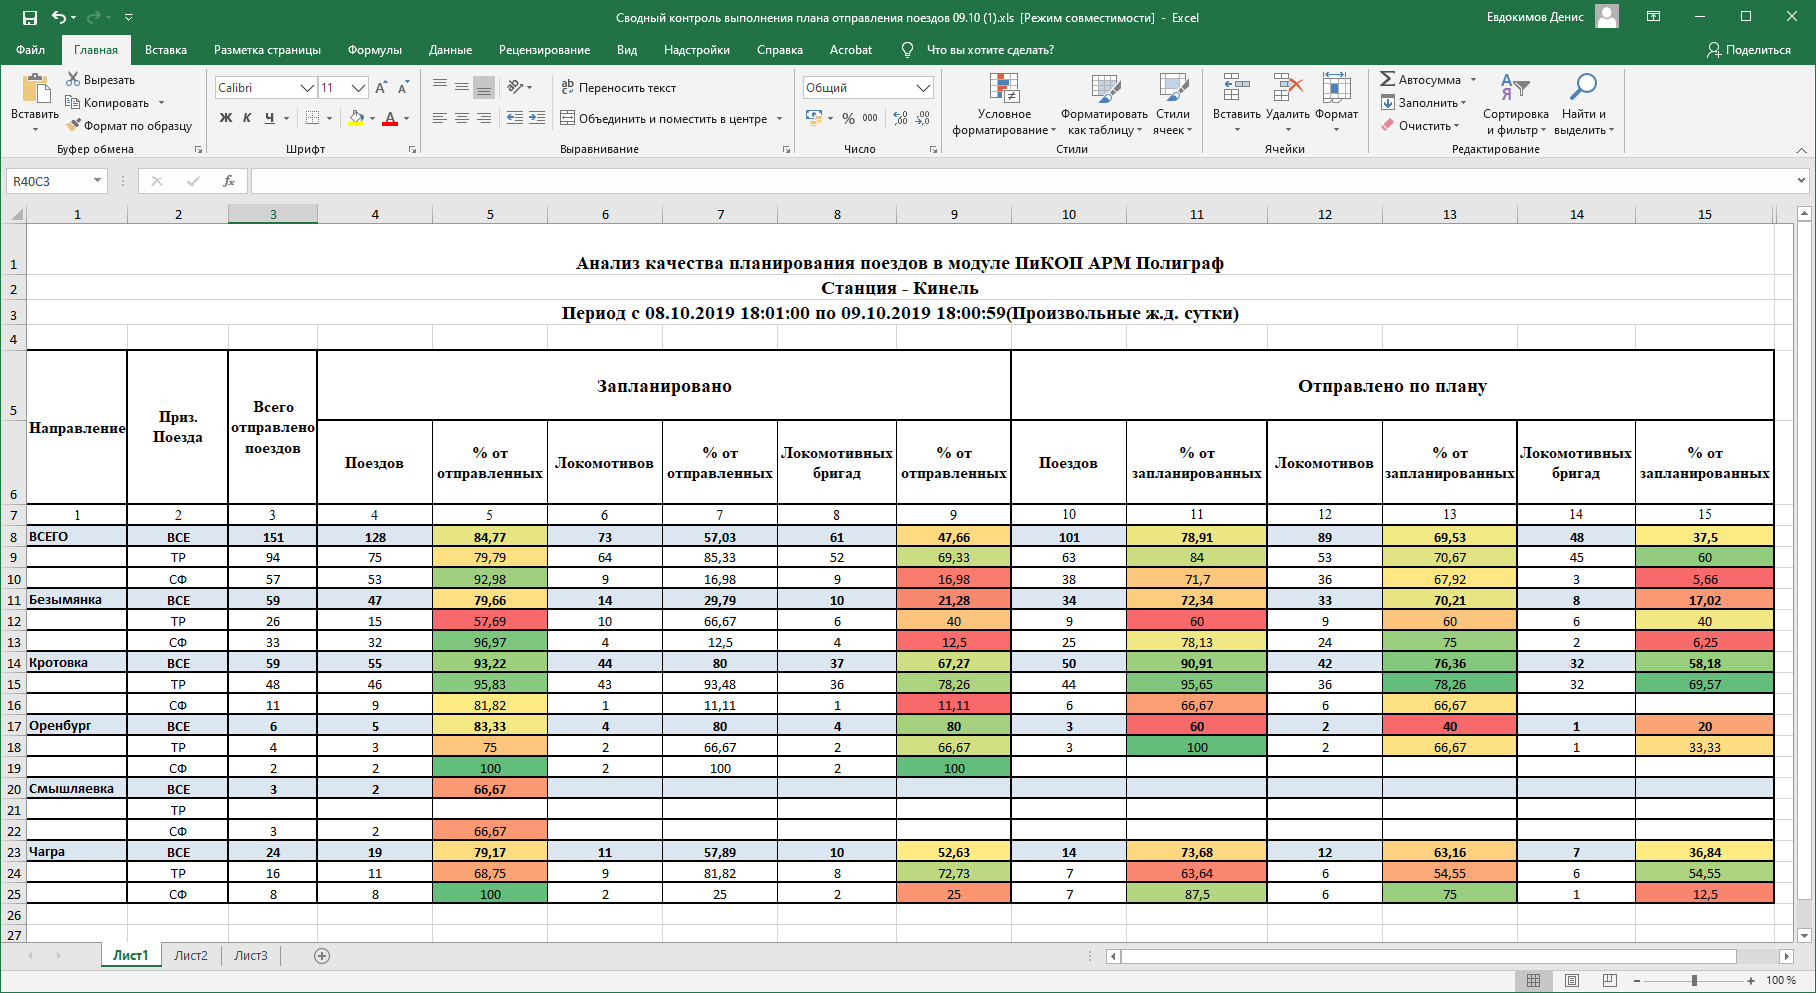Click the Sort and Filter icon
Image resolution: width=1816 pixels, height=993 pixels.
click(x=1514, y=89)
